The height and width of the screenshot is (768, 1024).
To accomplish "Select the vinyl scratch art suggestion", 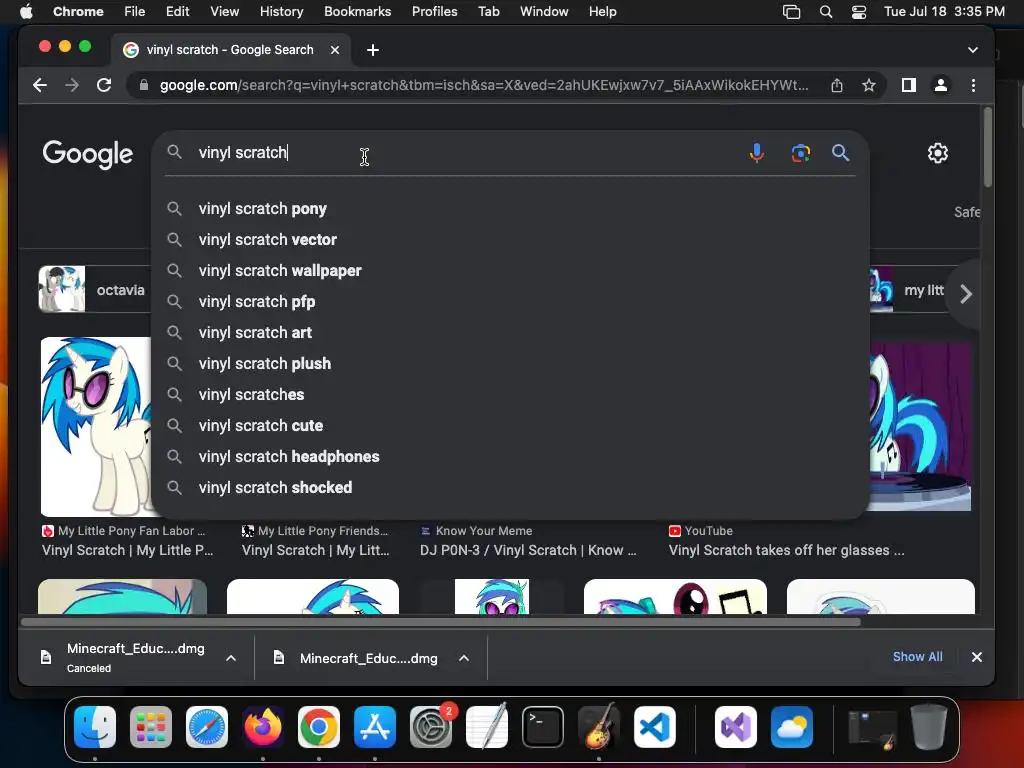I will [x=509, y=333].
